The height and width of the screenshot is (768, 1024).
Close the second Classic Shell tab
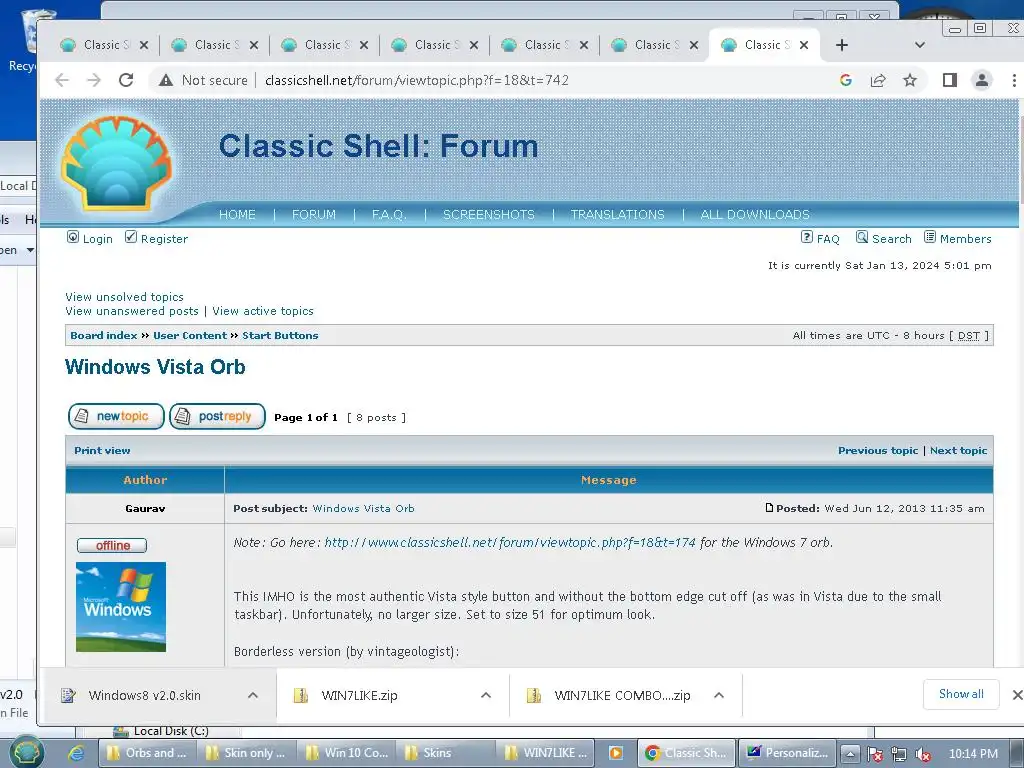tap(254, 45)
